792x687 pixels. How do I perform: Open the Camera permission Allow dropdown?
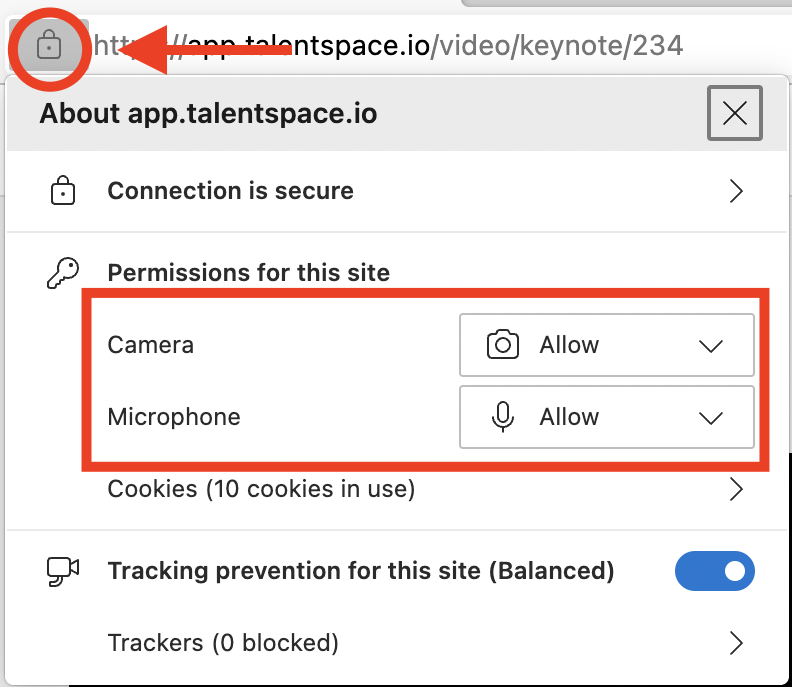(x=605, y=345)
